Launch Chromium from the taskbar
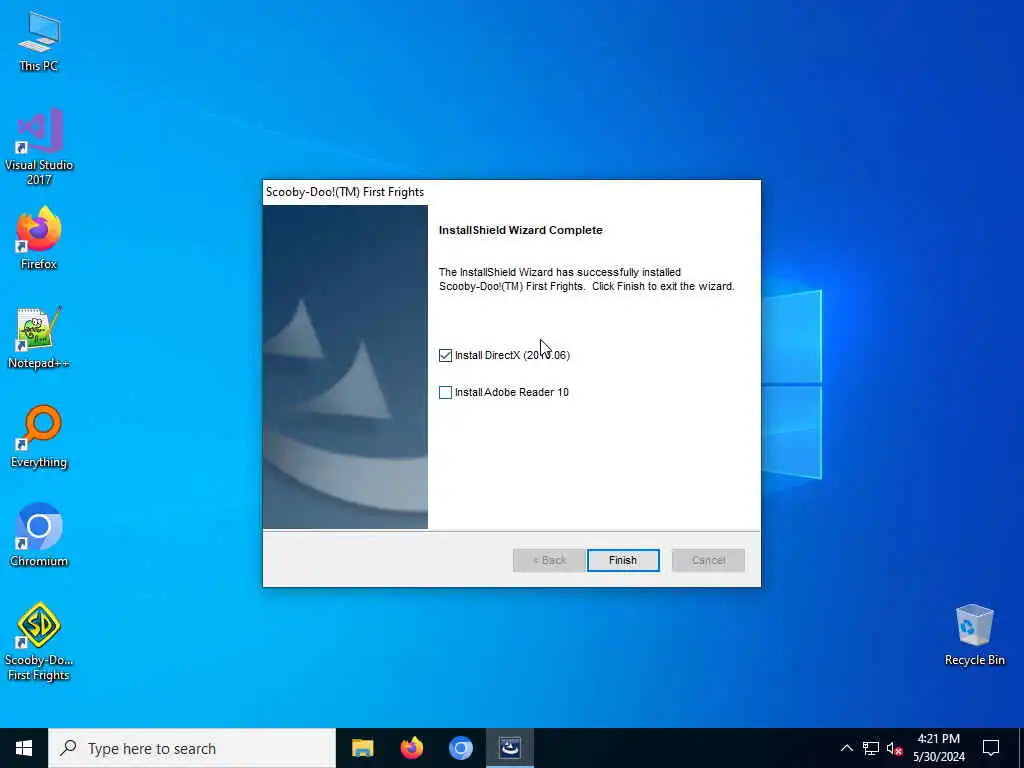 coord(460,748)
